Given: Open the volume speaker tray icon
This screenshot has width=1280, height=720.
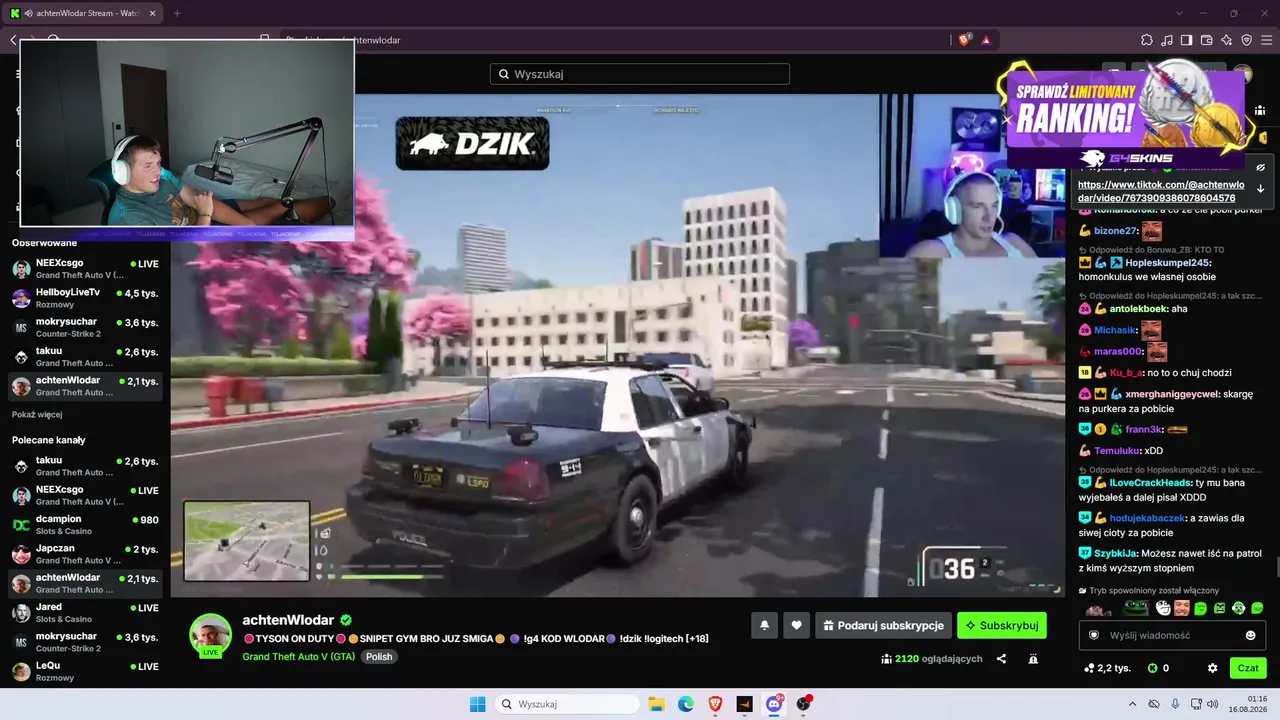Looking at the screenshot, I should click(1213, 704).
